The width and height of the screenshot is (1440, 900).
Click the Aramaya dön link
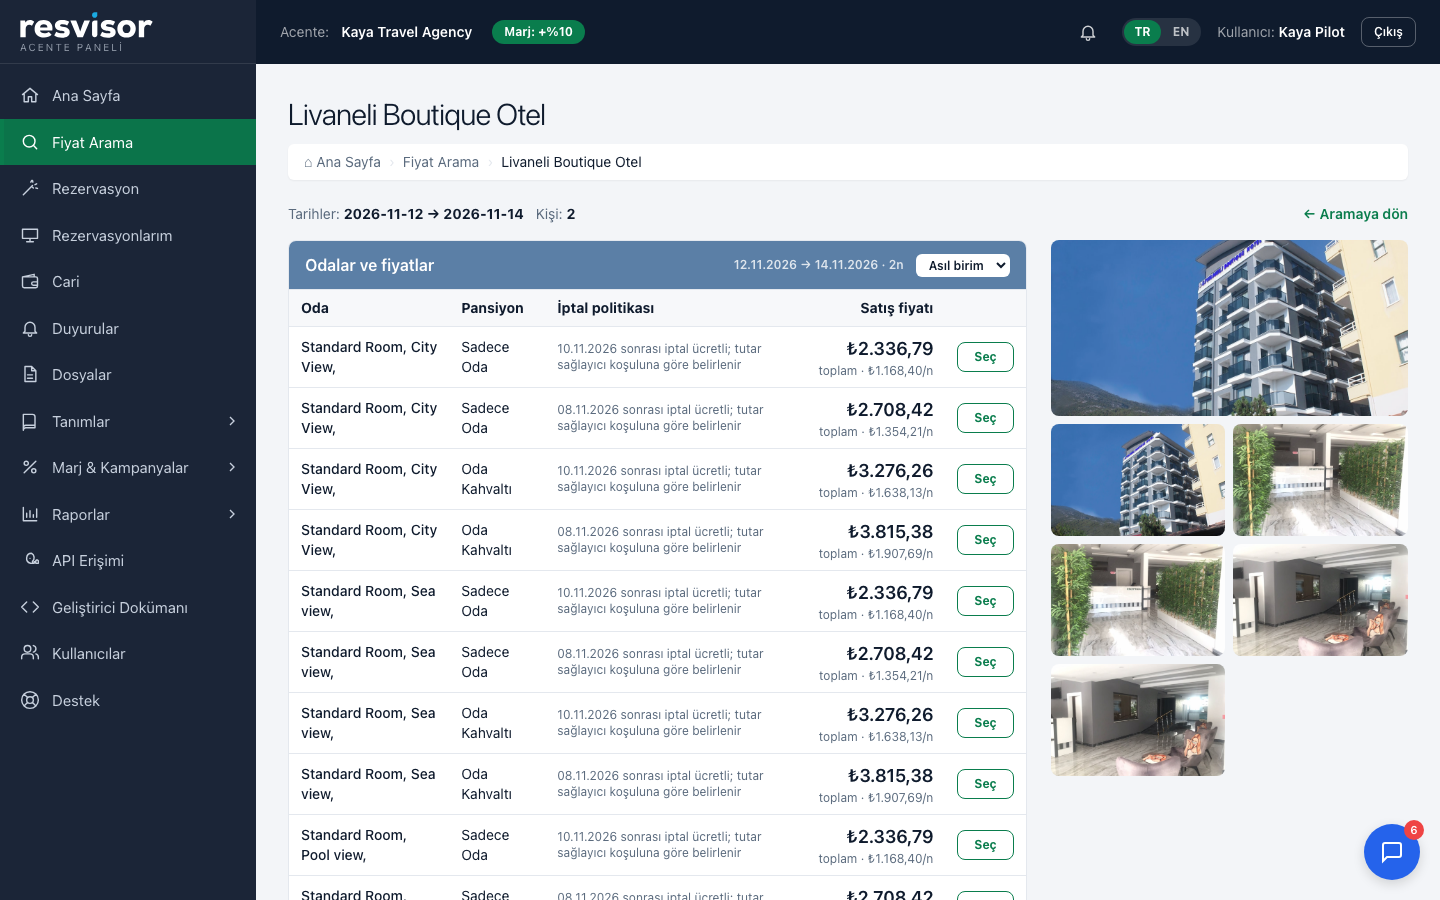[x=1355, y=214]
